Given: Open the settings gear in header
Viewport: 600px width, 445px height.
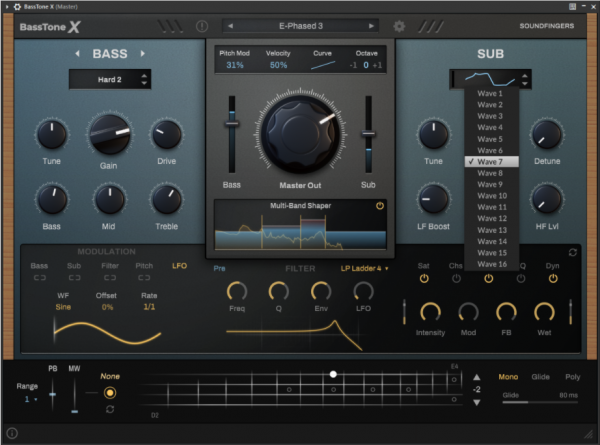Looking at the screenshot, I should pos(399,26).
